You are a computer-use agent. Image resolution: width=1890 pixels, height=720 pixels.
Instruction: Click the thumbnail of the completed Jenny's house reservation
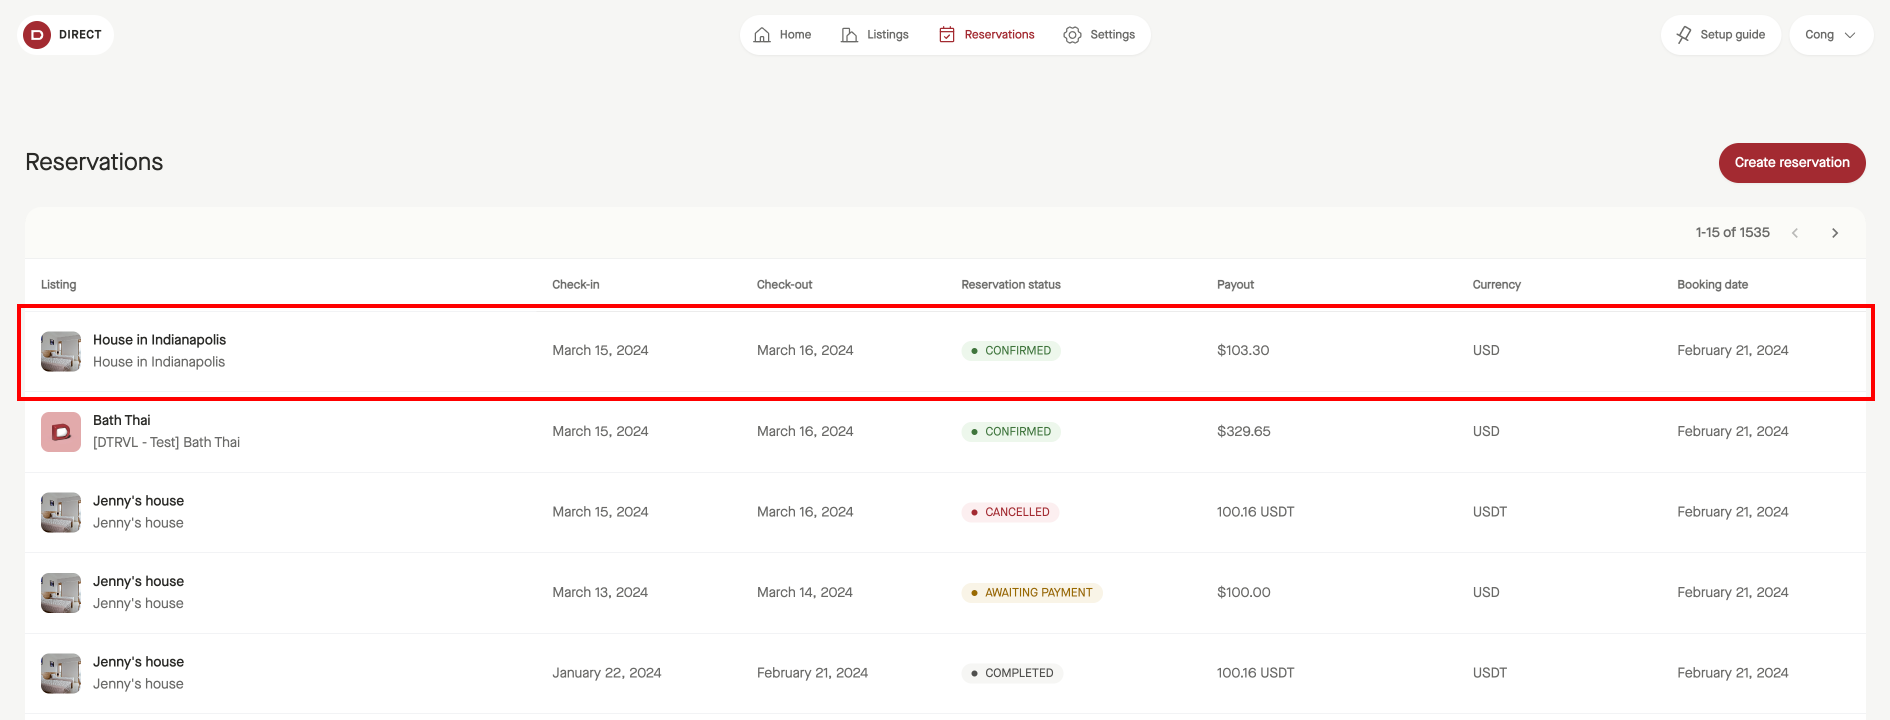click(61, 674)
